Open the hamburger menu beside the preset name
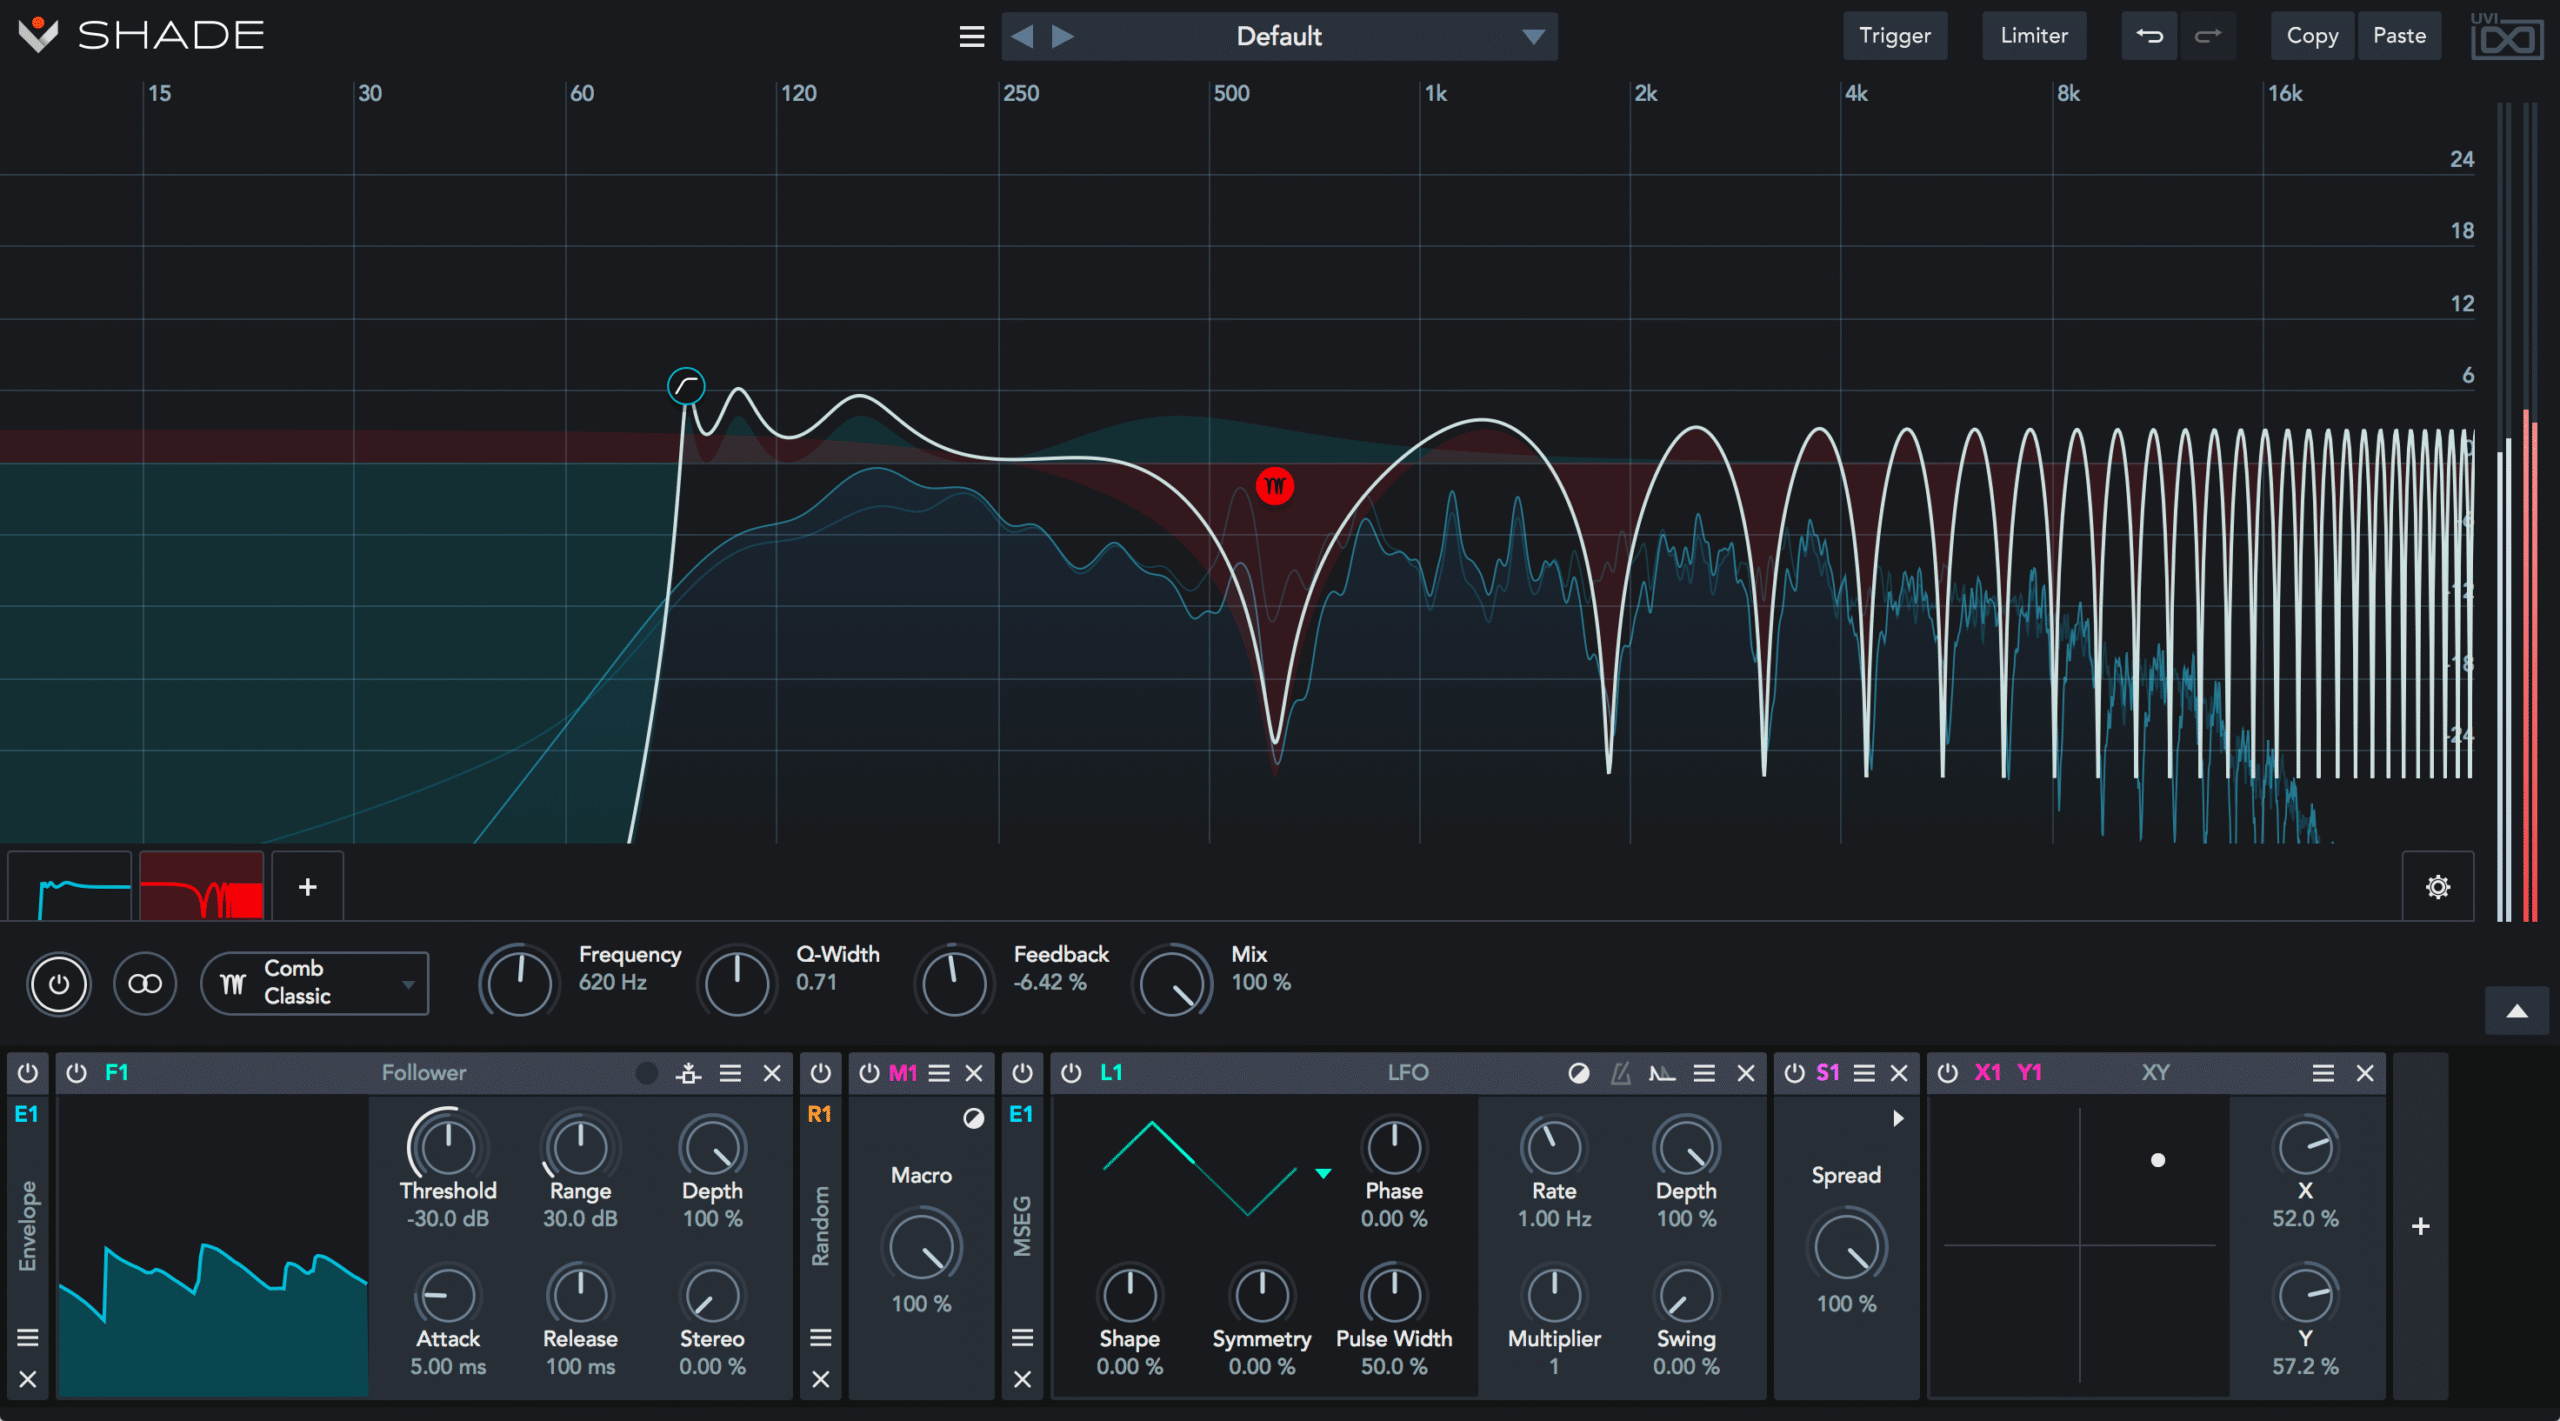Screen dimensions: 2560x1421 click(x=971, y=37)
